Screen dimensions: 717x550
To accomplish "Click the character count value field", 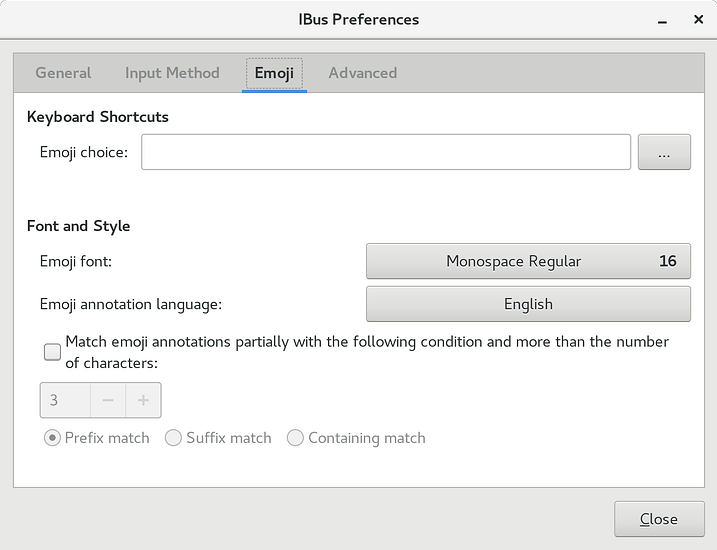I will (65, 400).
